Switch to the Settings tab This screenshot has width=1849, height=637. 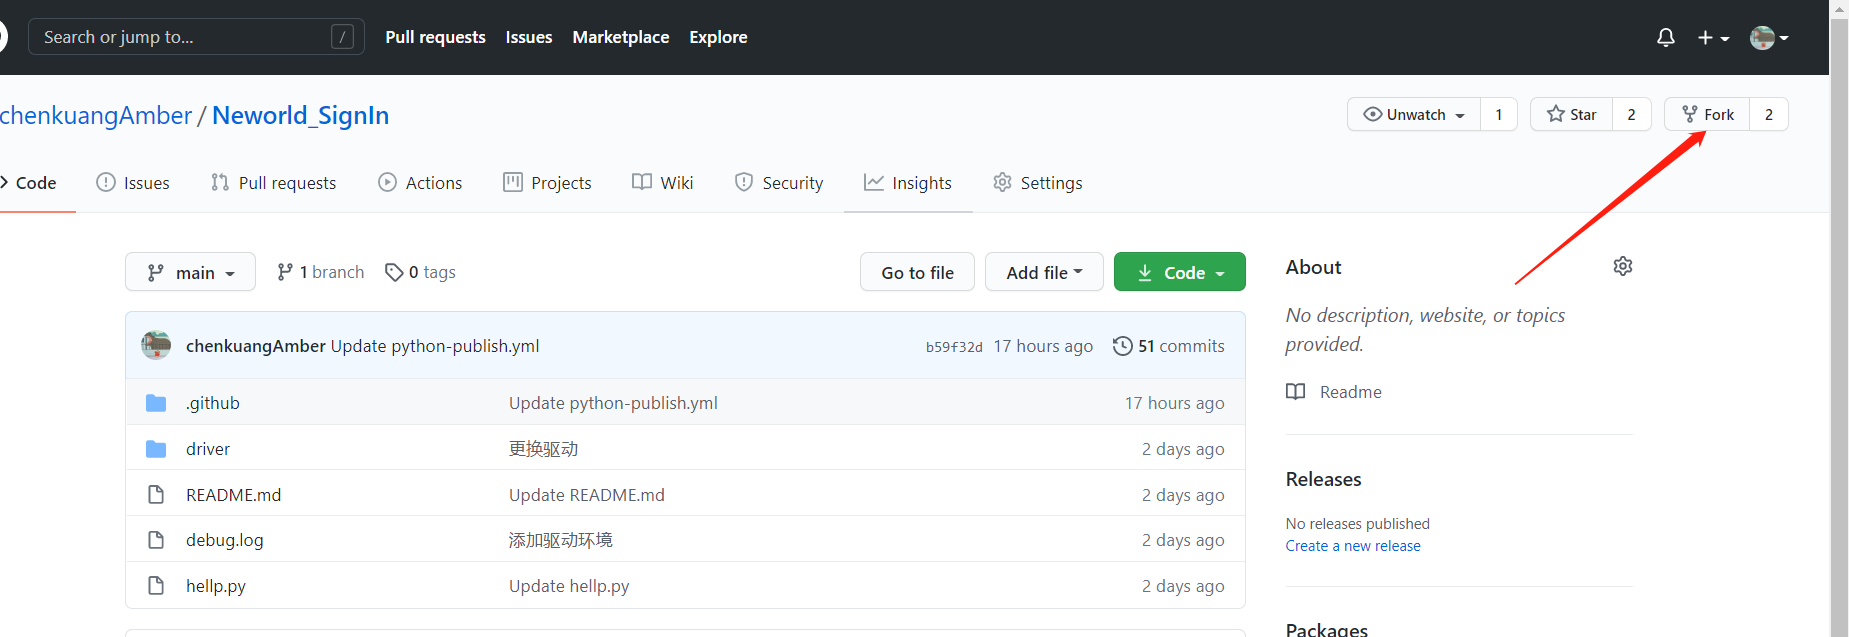1038,183
